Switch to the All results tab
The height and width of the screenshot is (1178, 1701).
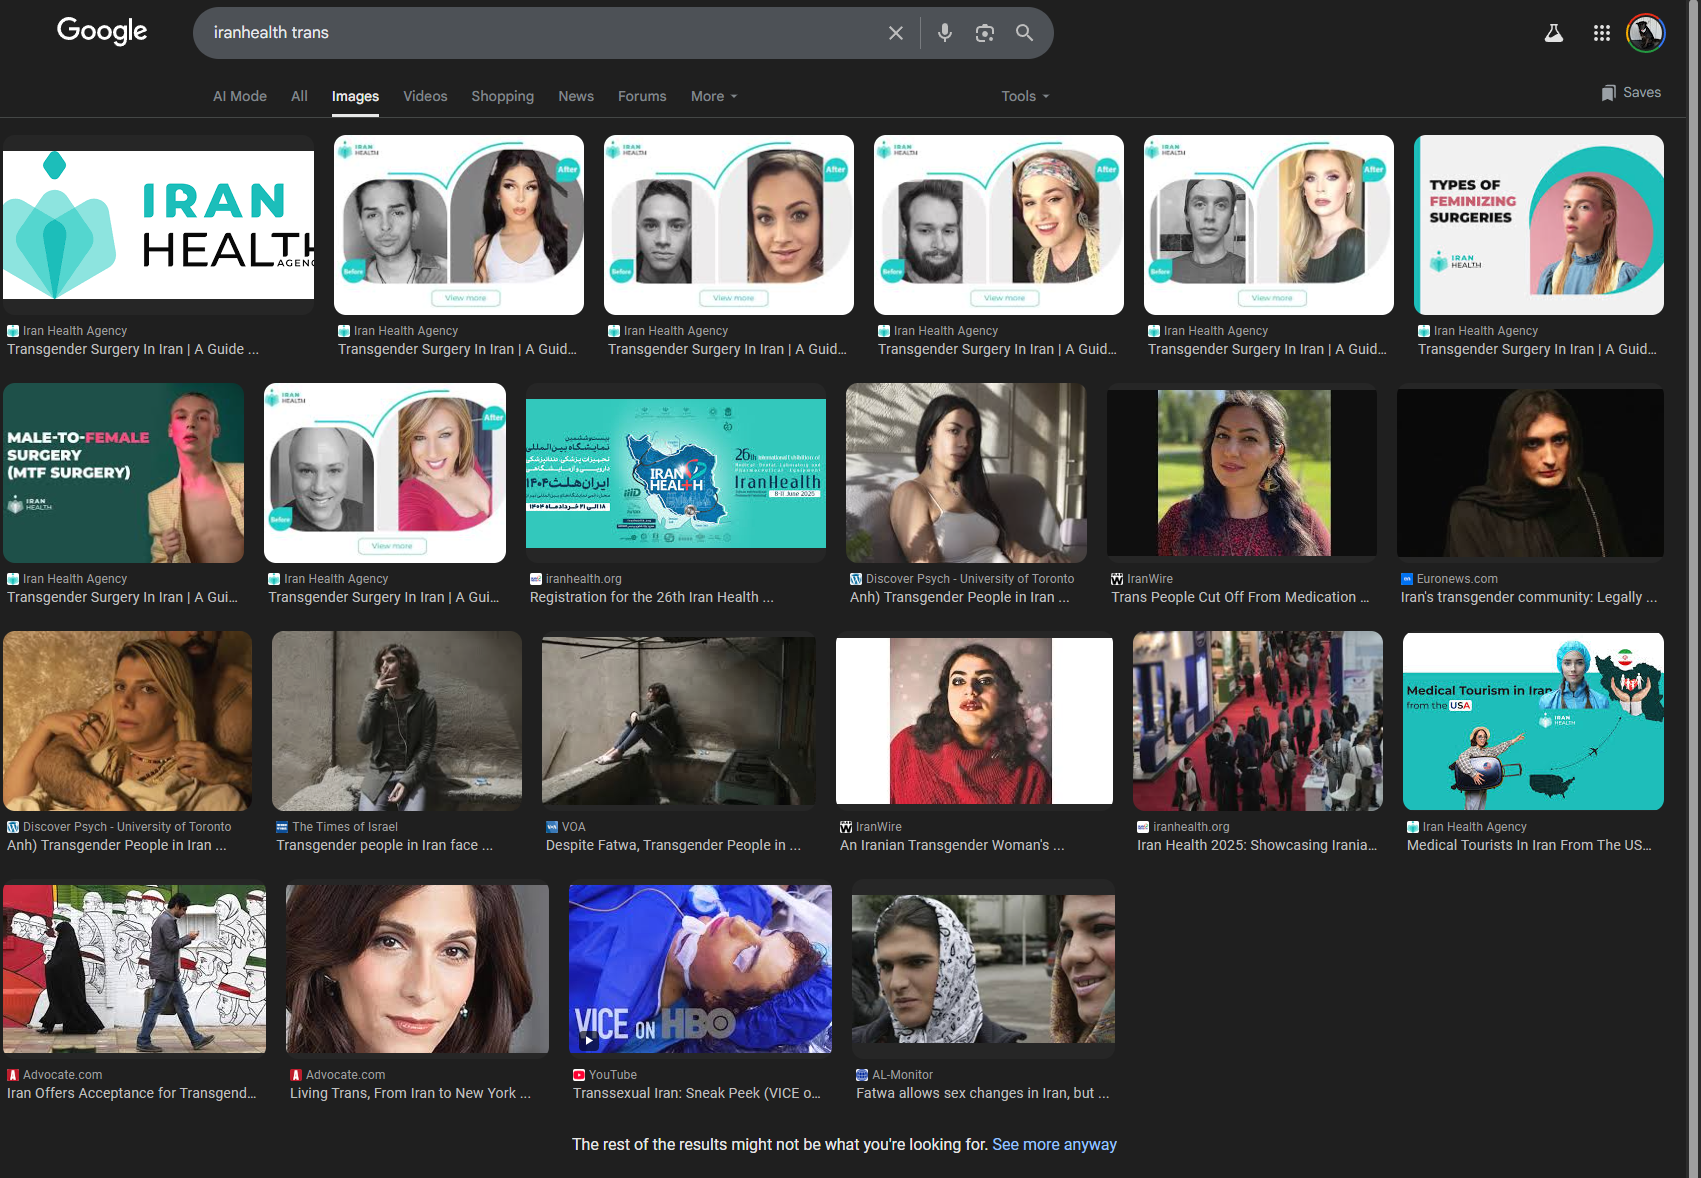(299, 96)
